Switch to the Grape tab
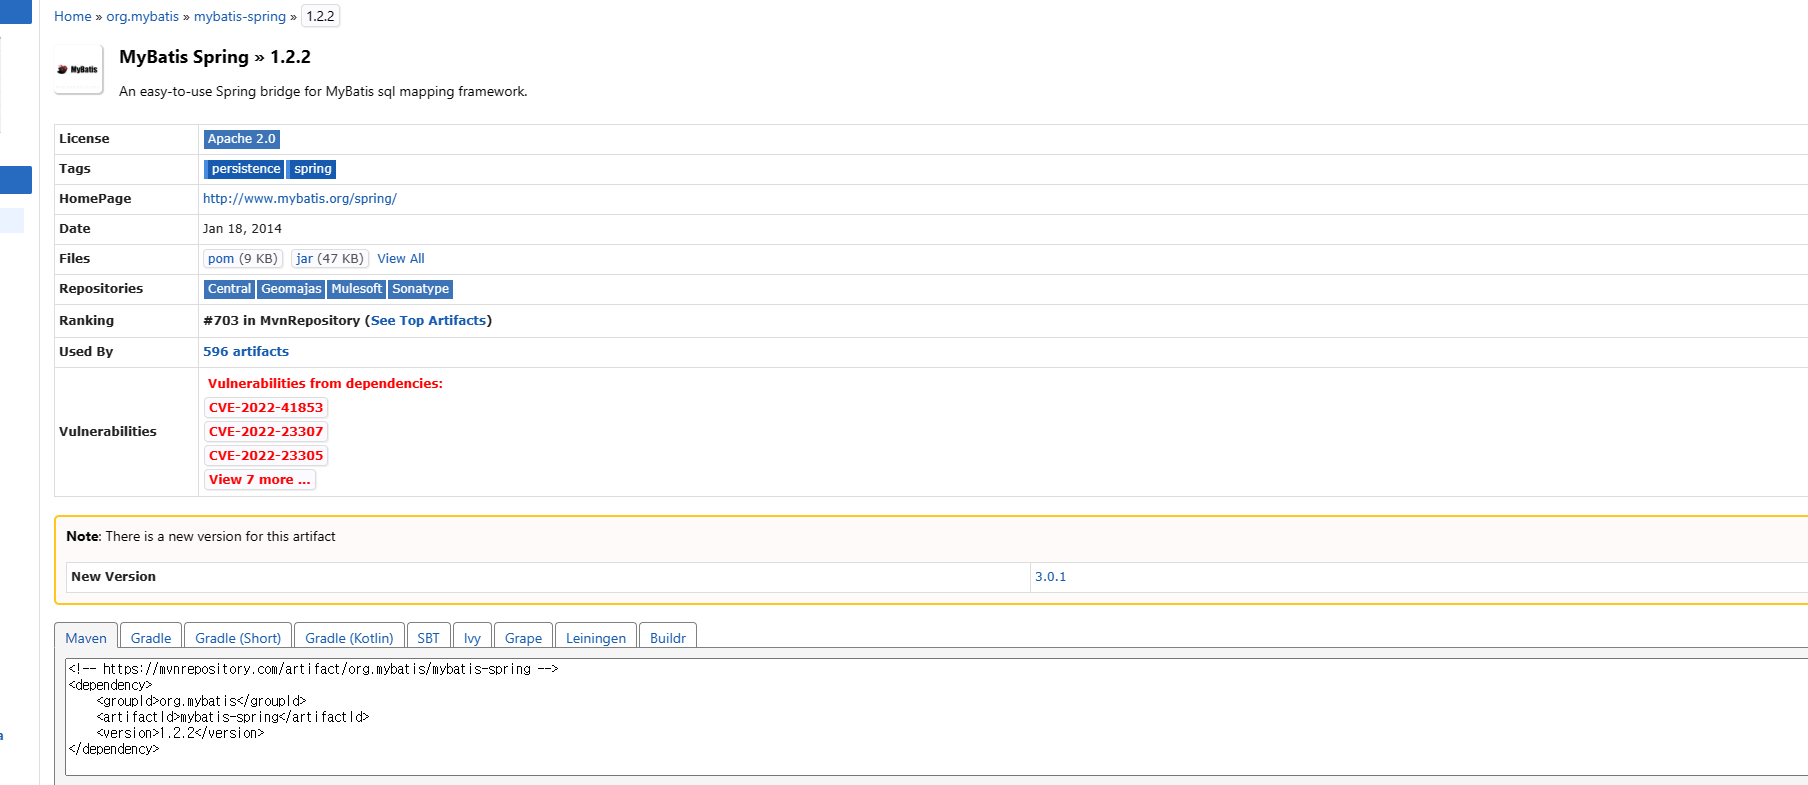The width and height of the screenshot is (1808, 785). (x=523, y=637)
